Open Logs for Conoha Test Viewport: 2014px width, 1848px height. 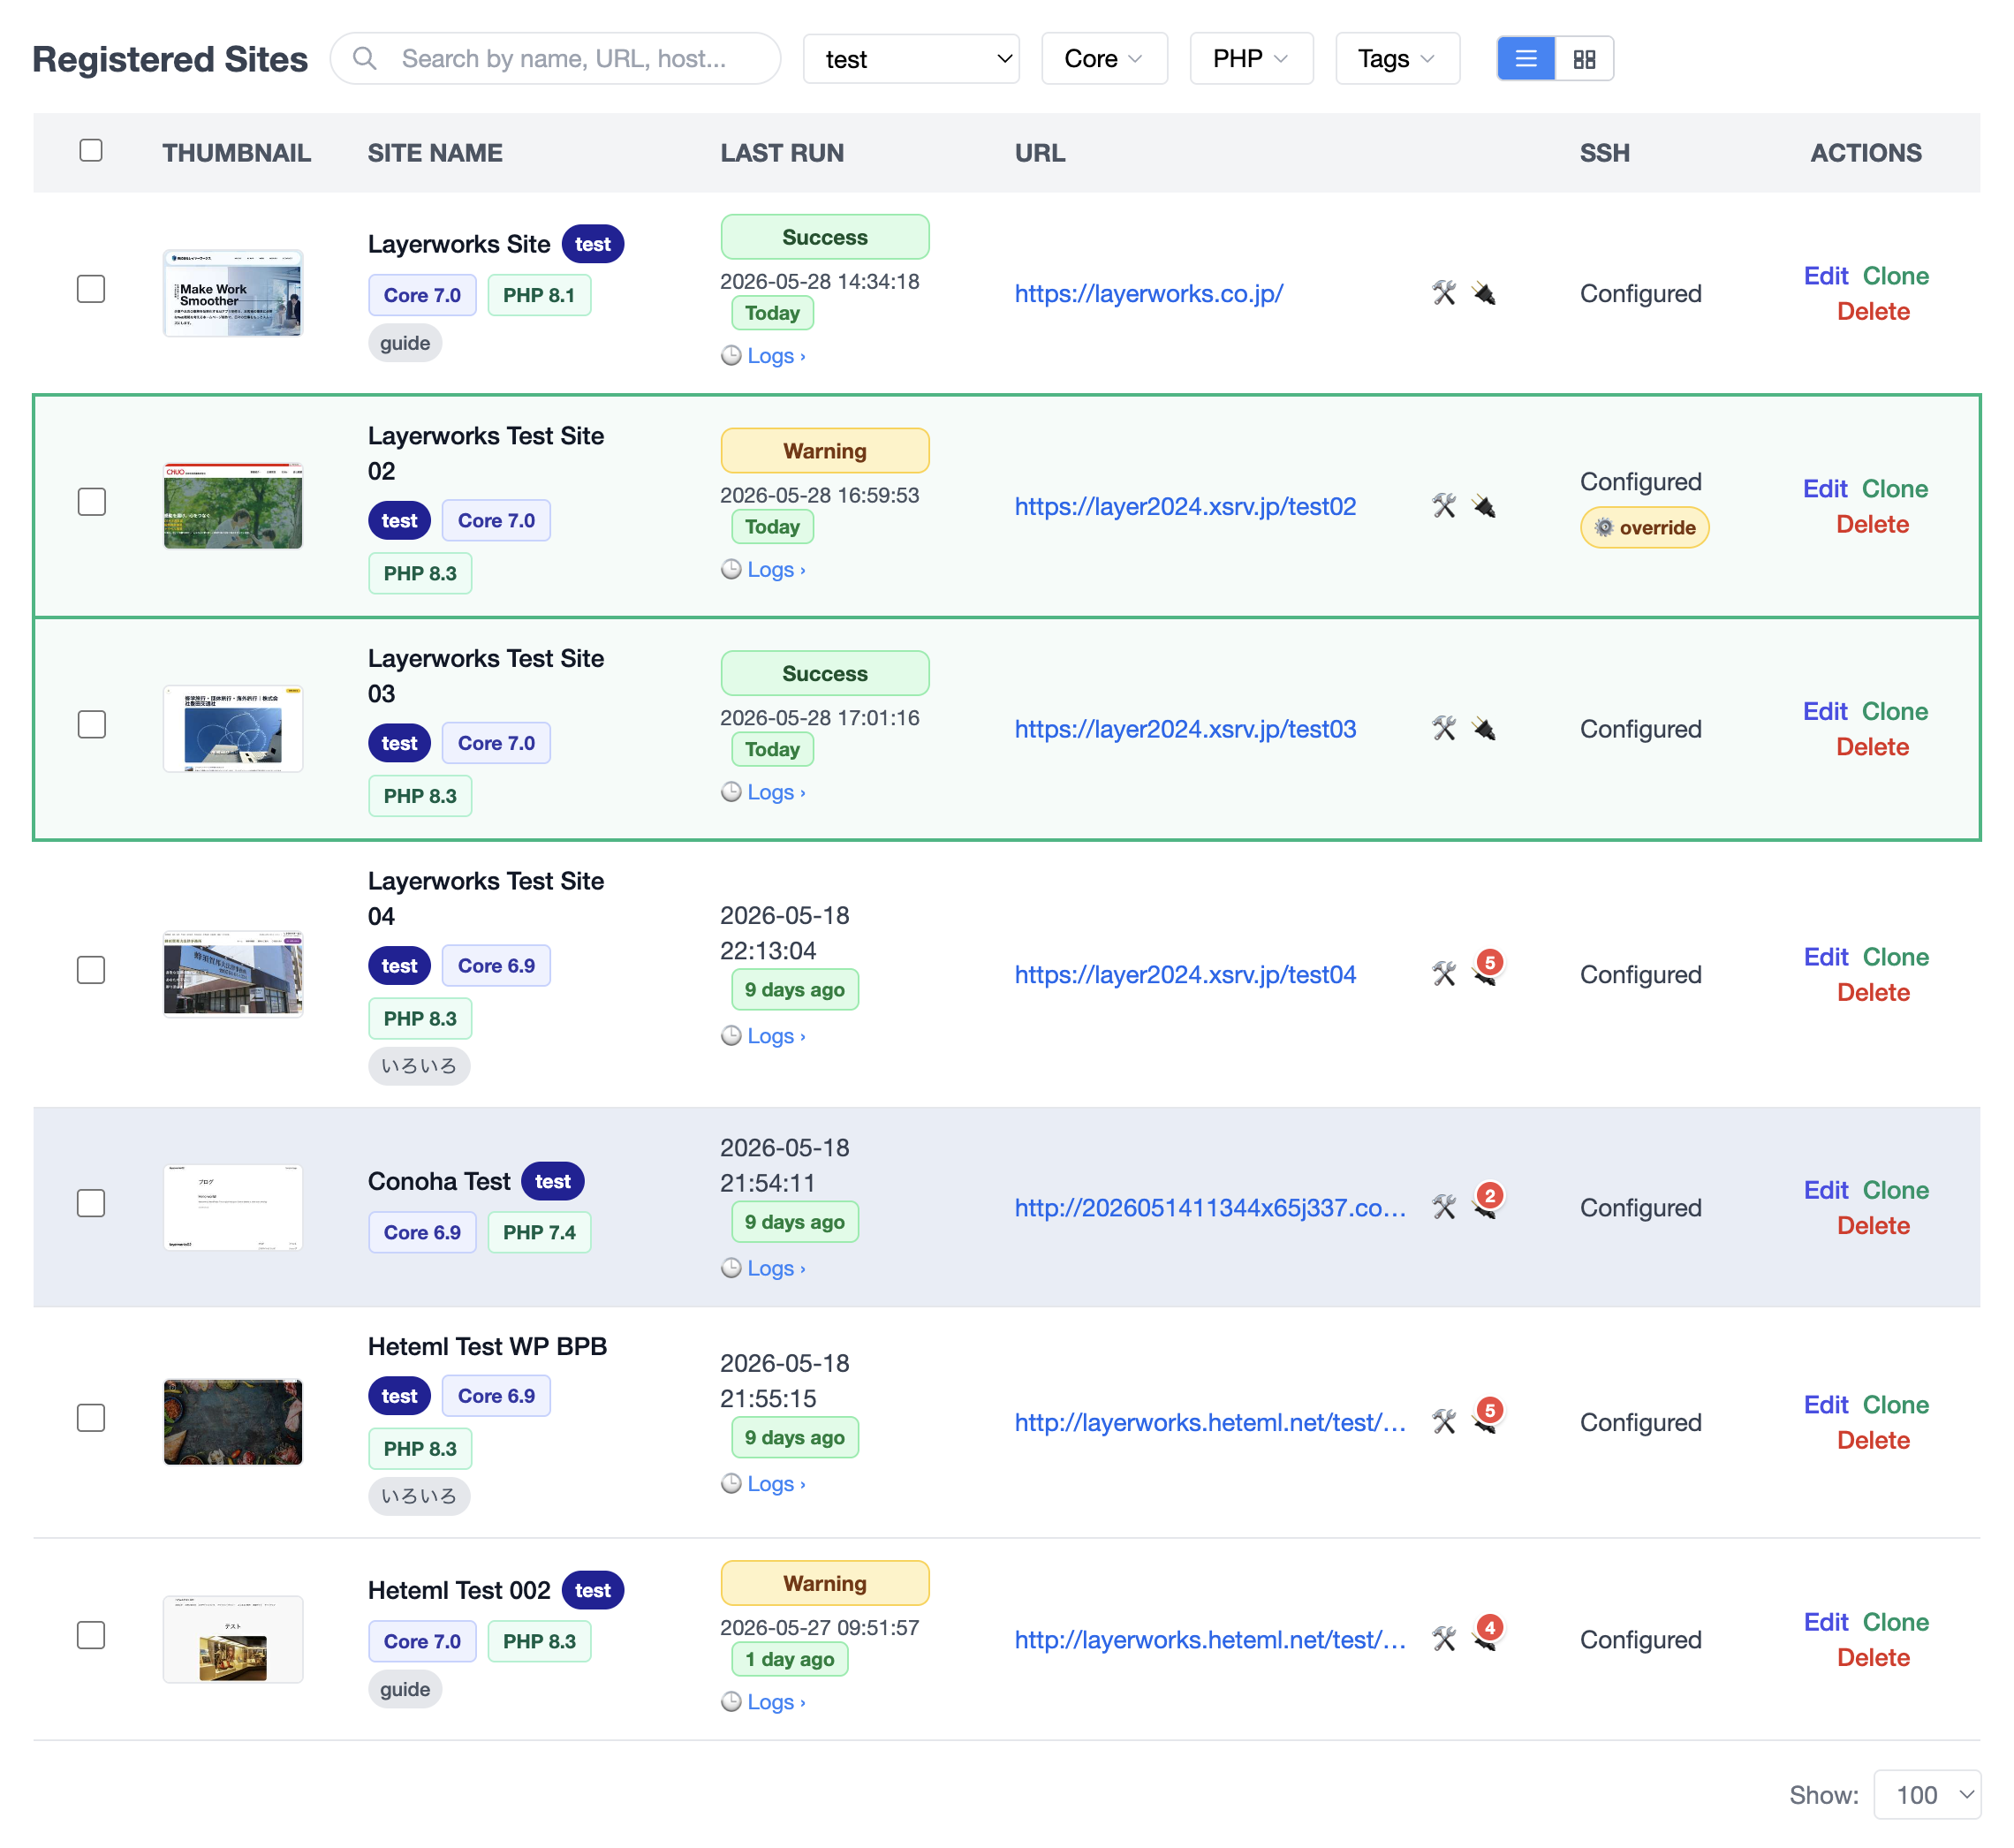point(764,1268)
